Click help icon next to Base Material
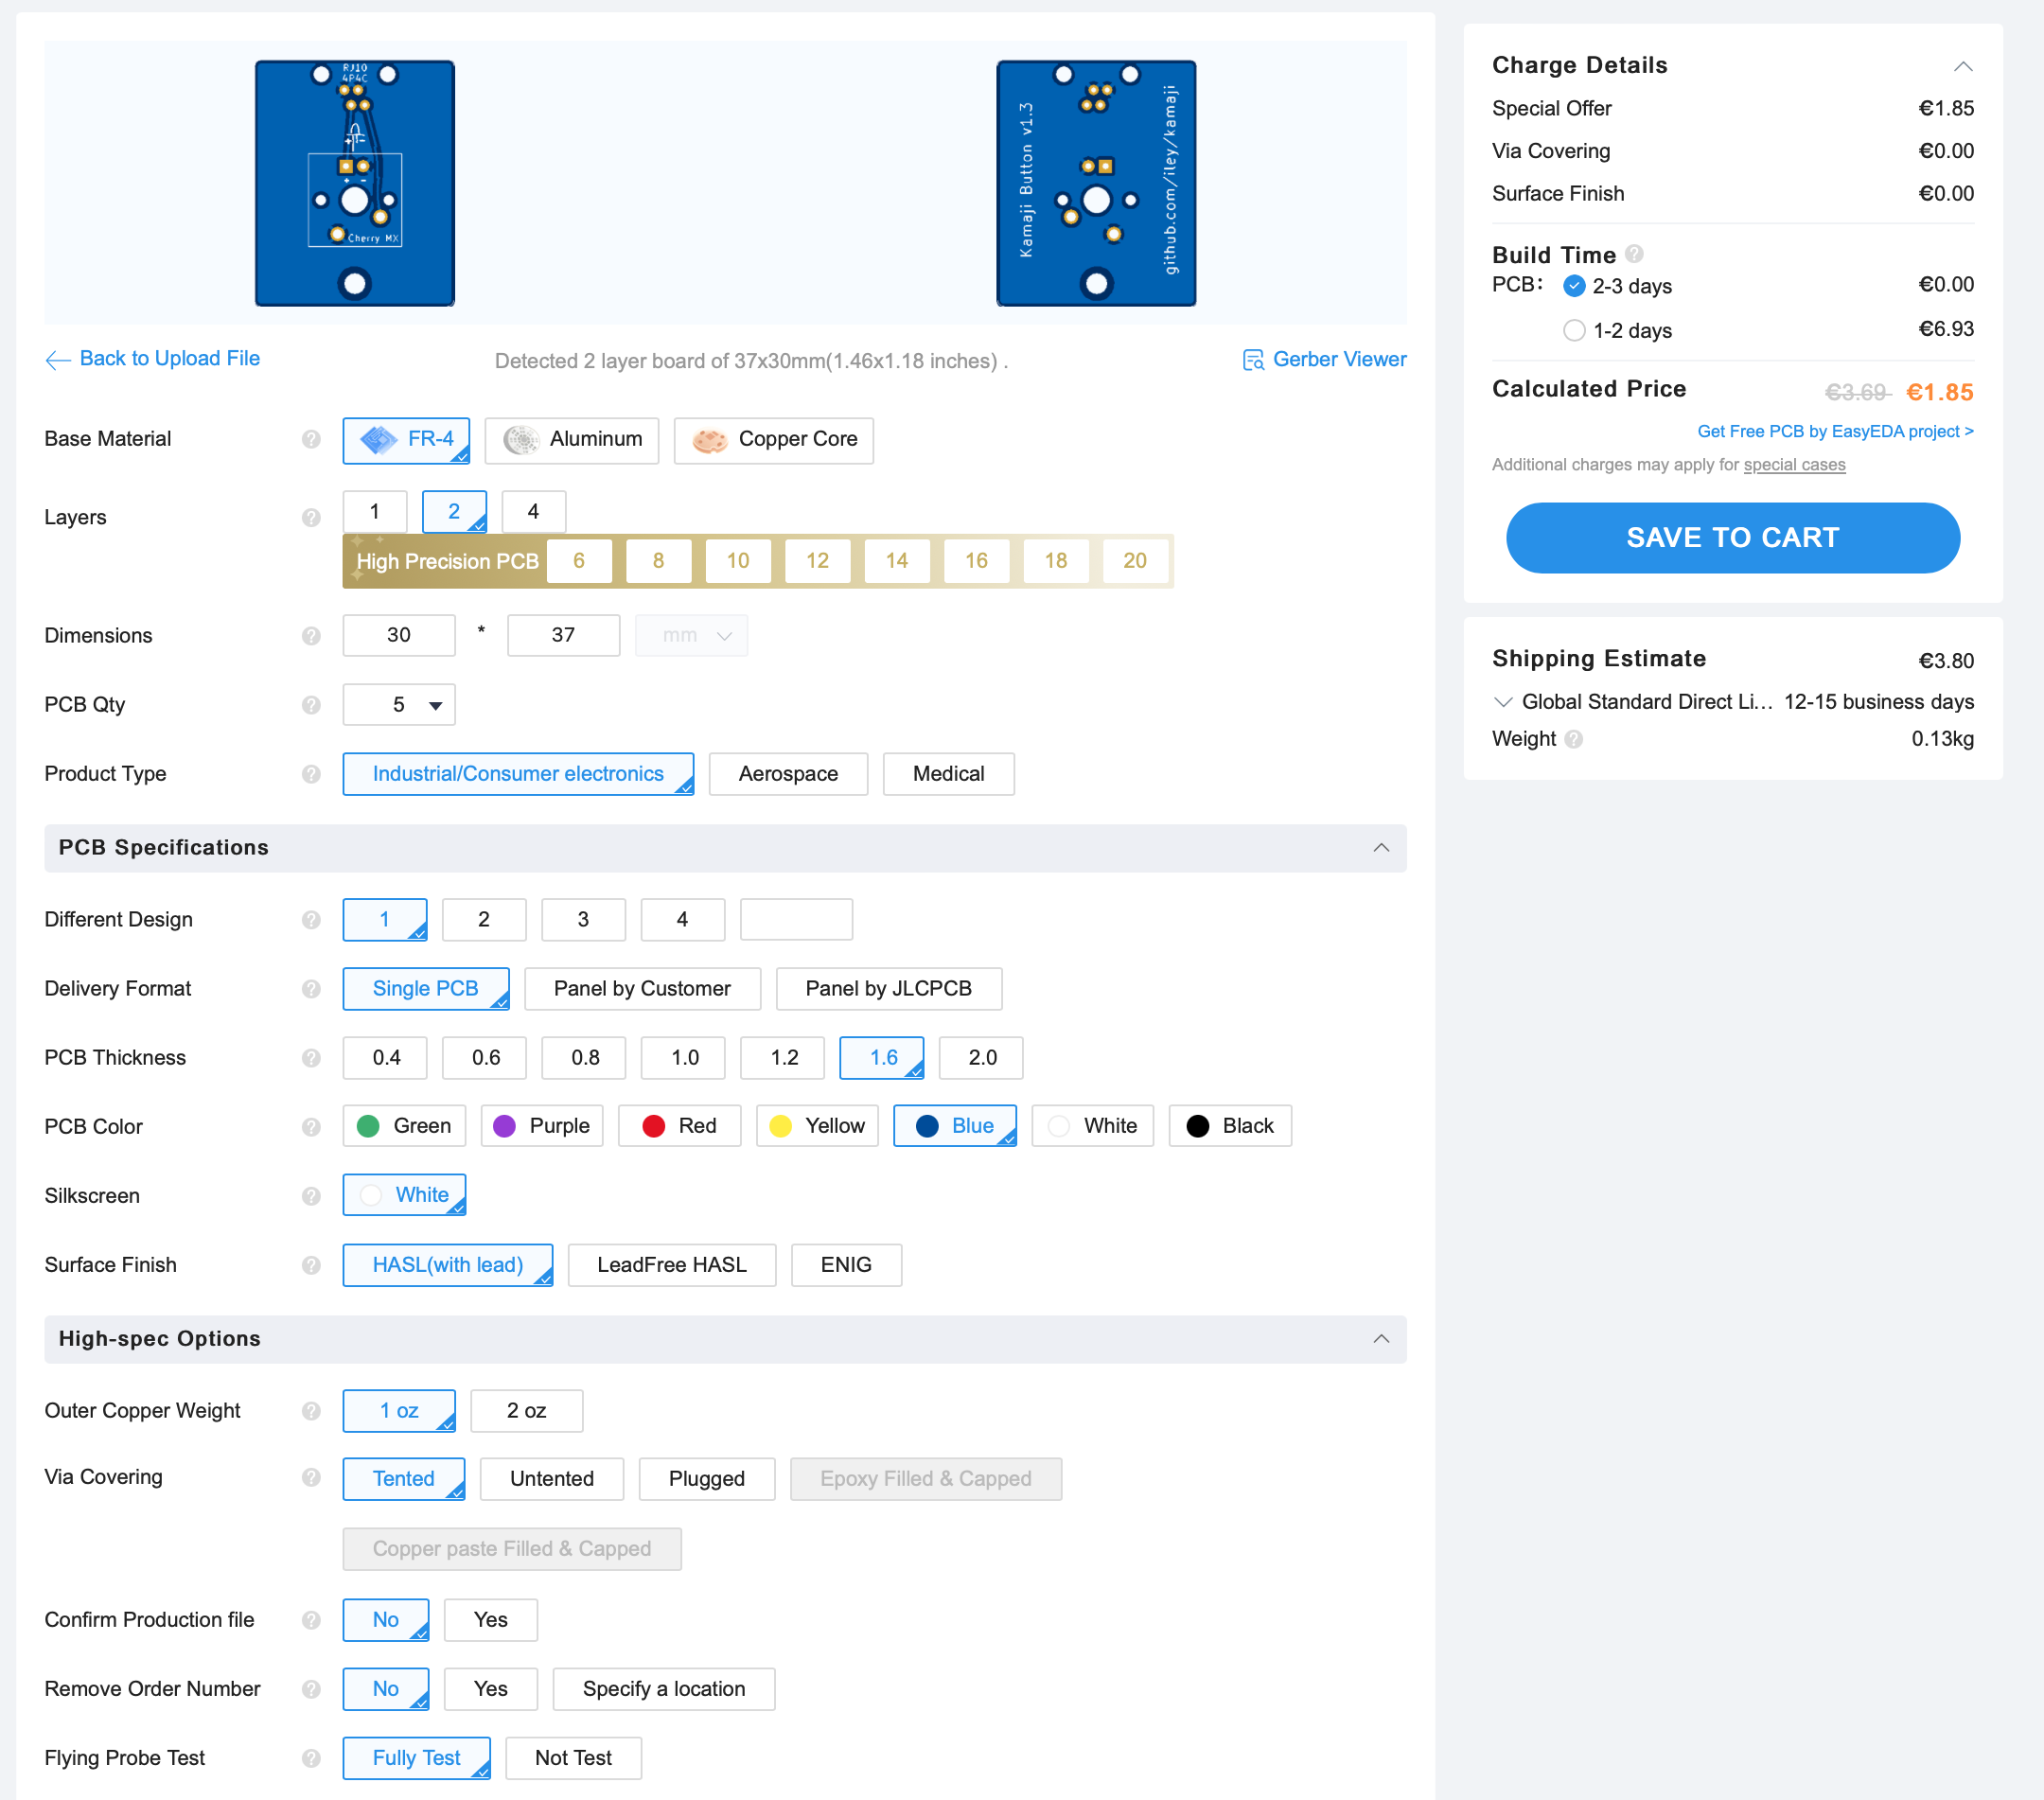This screenshot has height=1800, width=2044. [x=311, y=439]
